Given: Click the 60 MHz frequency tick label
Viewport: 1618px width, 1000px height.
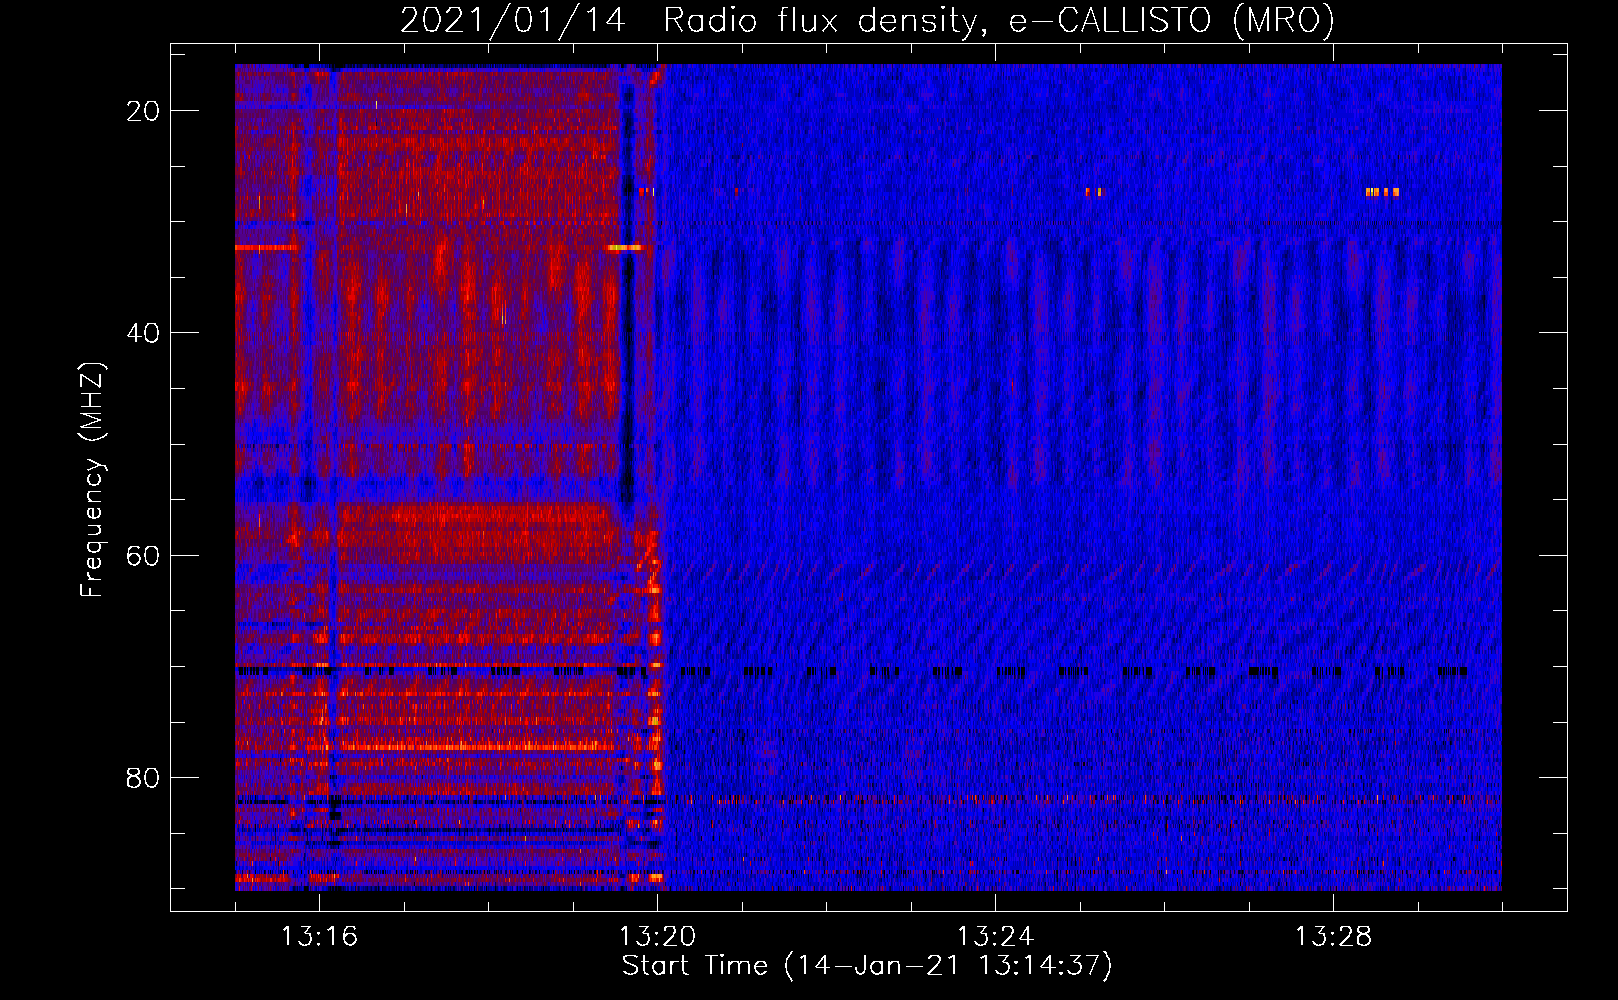Looking at the screenshot, I should click(x=143, y=555).
